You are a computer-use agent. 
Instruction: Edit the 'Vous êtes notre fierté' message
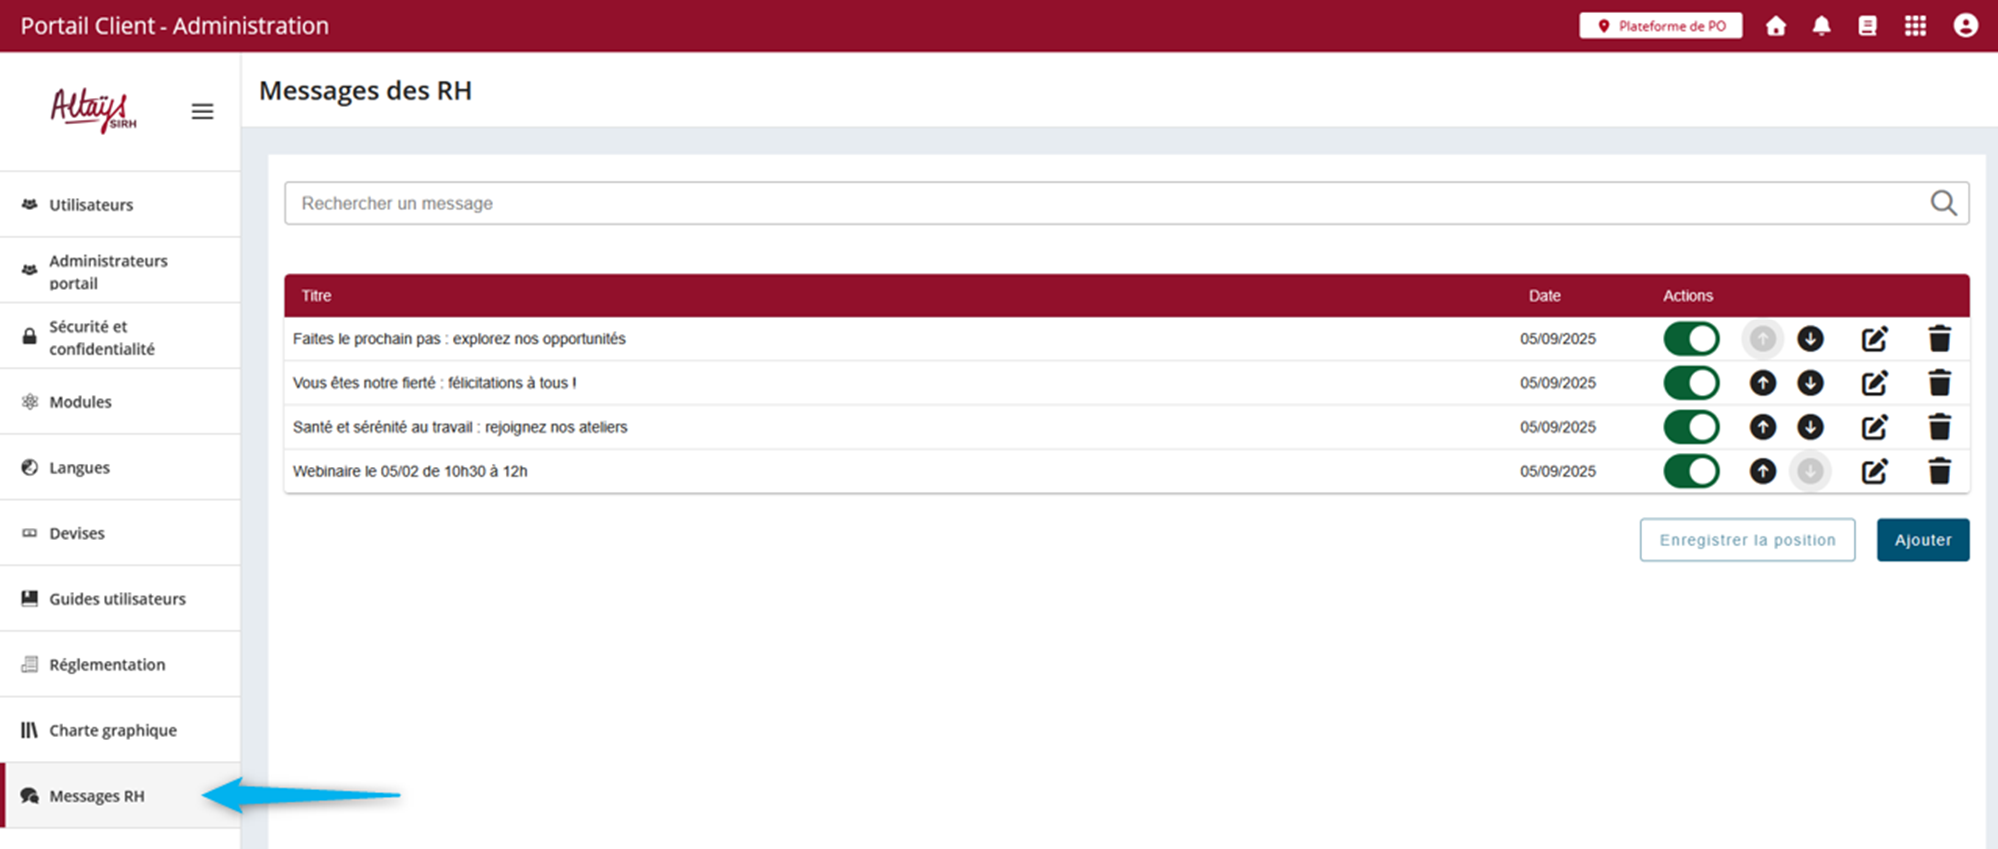click(x=1874, y=383)
